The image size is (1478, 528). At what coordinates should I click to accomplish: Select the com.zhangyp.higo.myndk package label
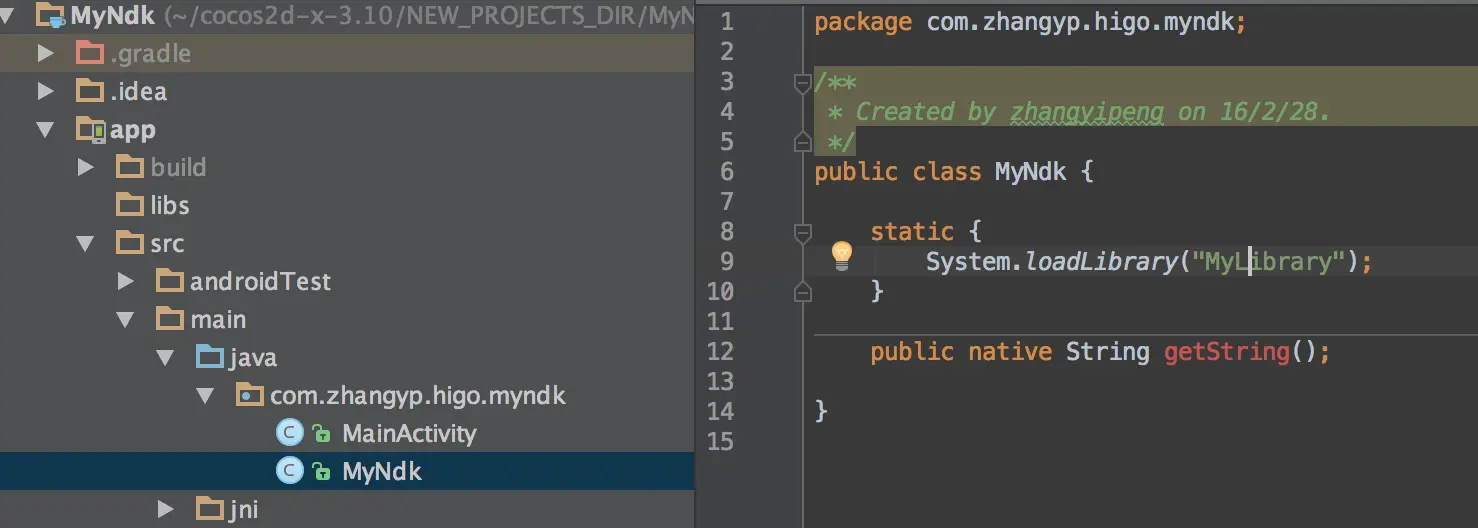418,396
